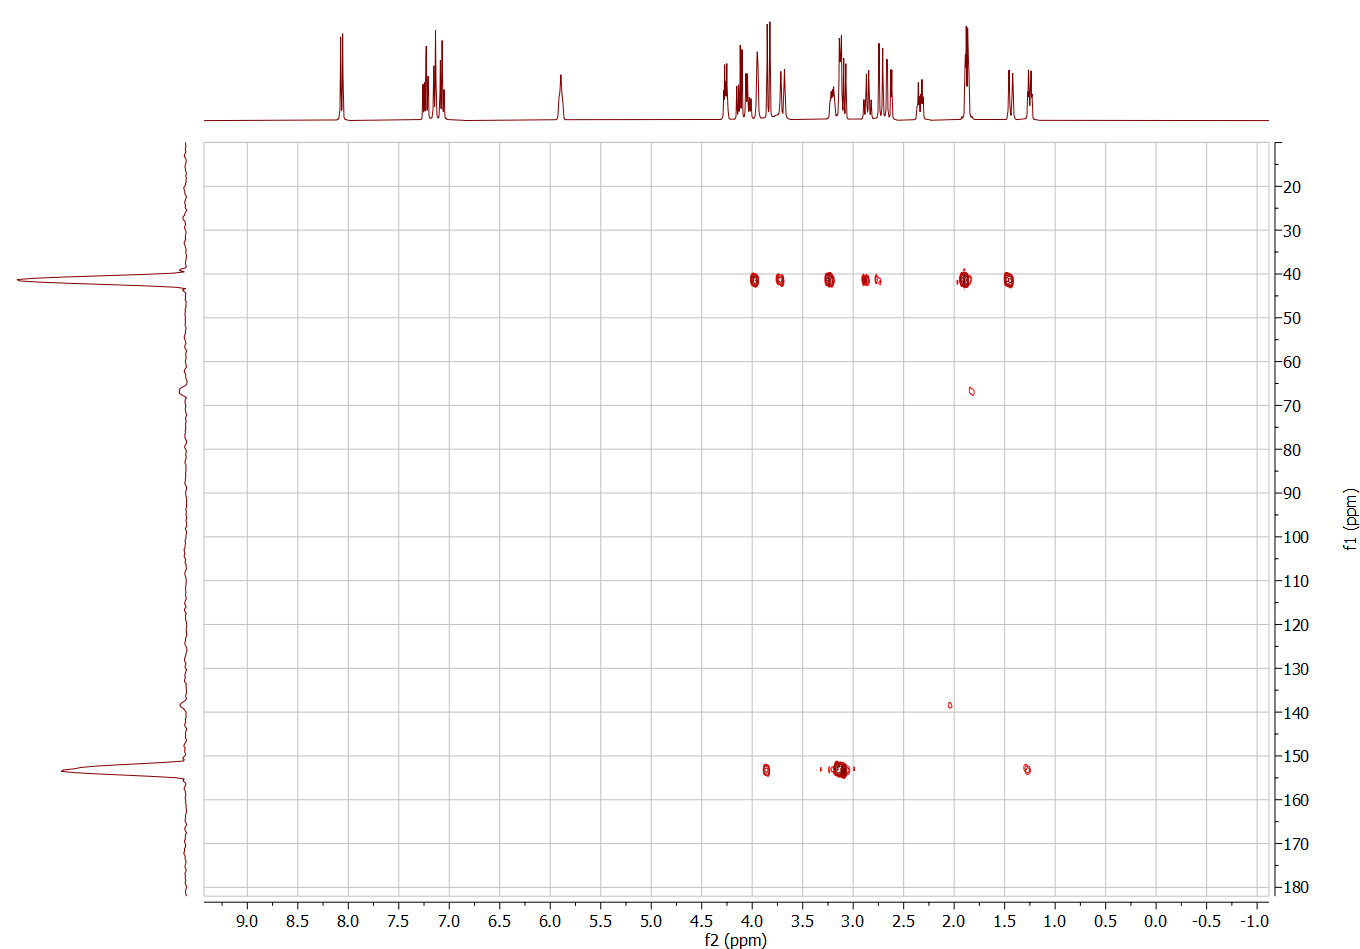Click the cross peak at 1.27 ppm, 153 ppm
Image resolution: width=1360 pixels, height=949 pixels.
[x=1027, y=769]
